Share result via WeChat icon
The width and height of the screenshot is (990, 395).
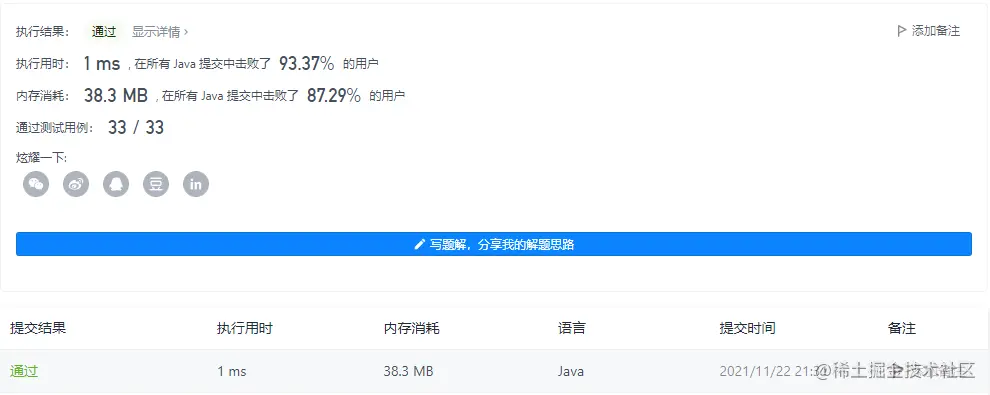[36, 184]
